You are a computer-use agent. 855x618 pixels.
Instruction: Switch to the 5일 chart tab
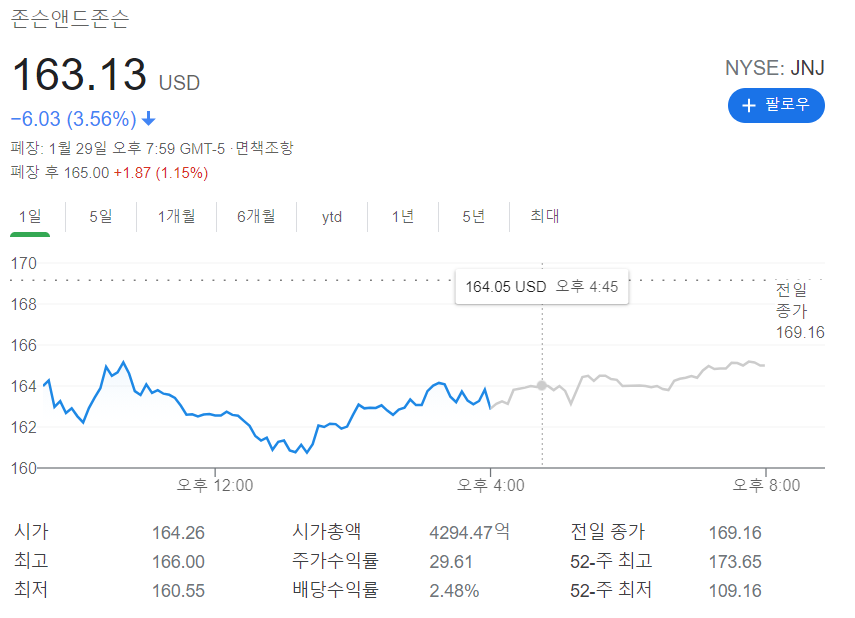pos(101,217)
